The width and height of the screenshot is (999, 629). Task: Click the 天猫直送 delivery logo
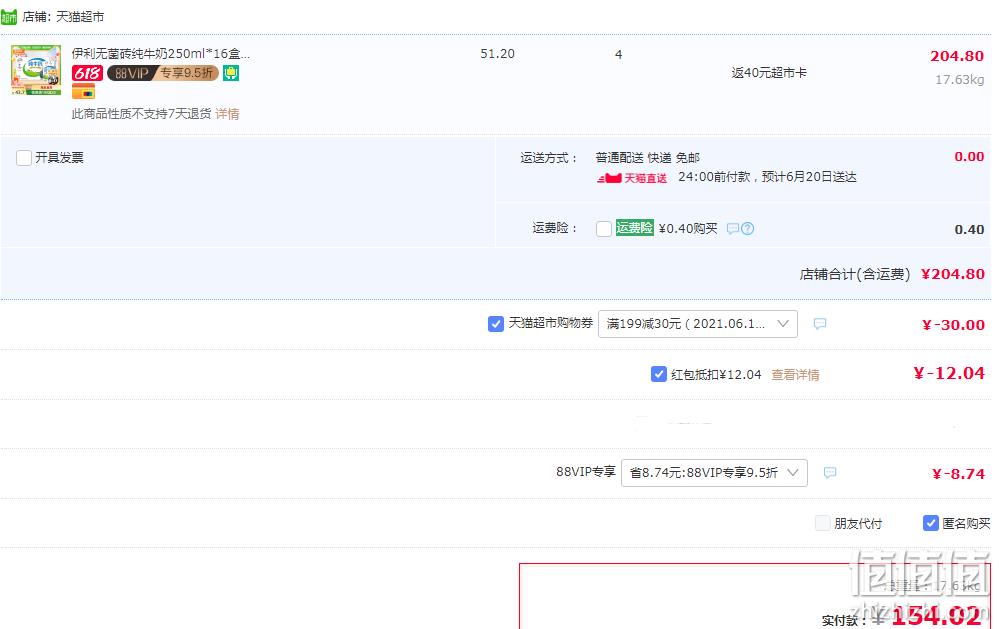point(631,178)
